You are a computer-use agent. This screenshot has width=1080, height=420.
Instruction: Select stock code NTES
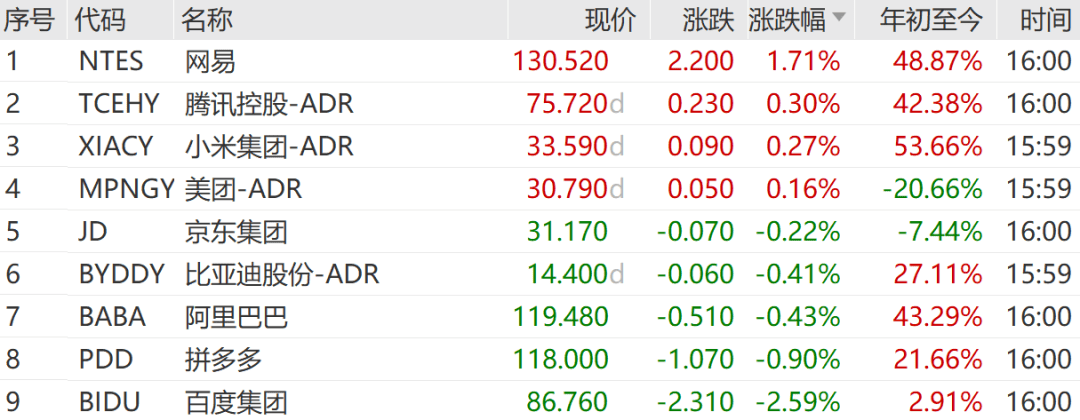(112, 62)
